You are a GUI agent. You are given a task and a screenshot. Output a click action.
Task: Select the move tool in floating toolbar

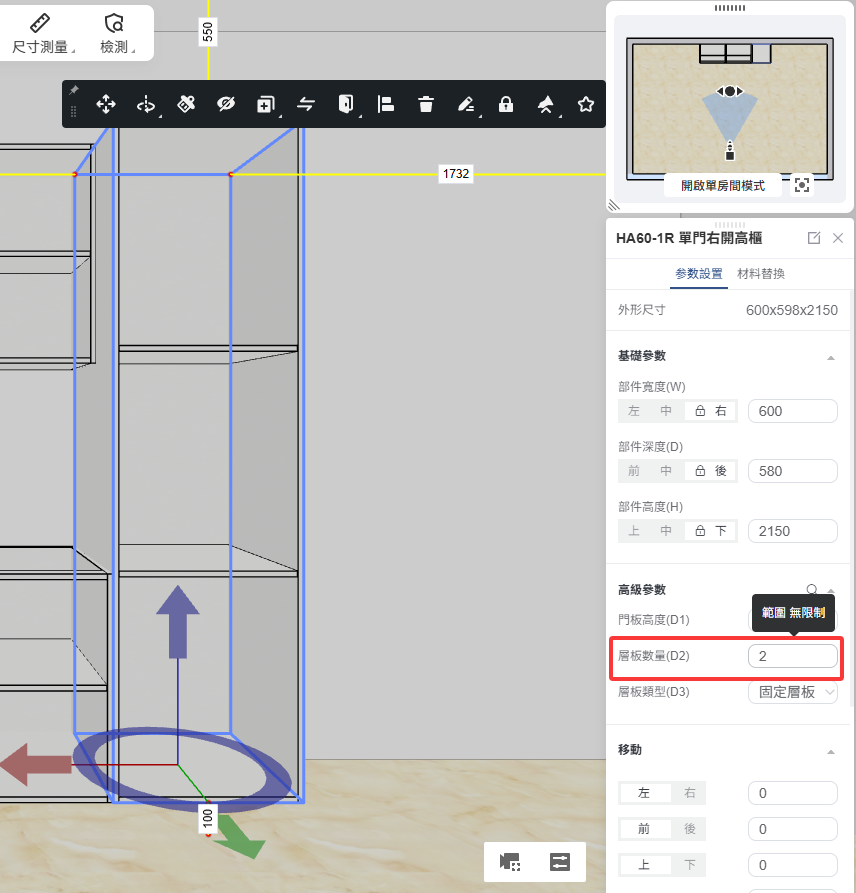coord(106,104)
